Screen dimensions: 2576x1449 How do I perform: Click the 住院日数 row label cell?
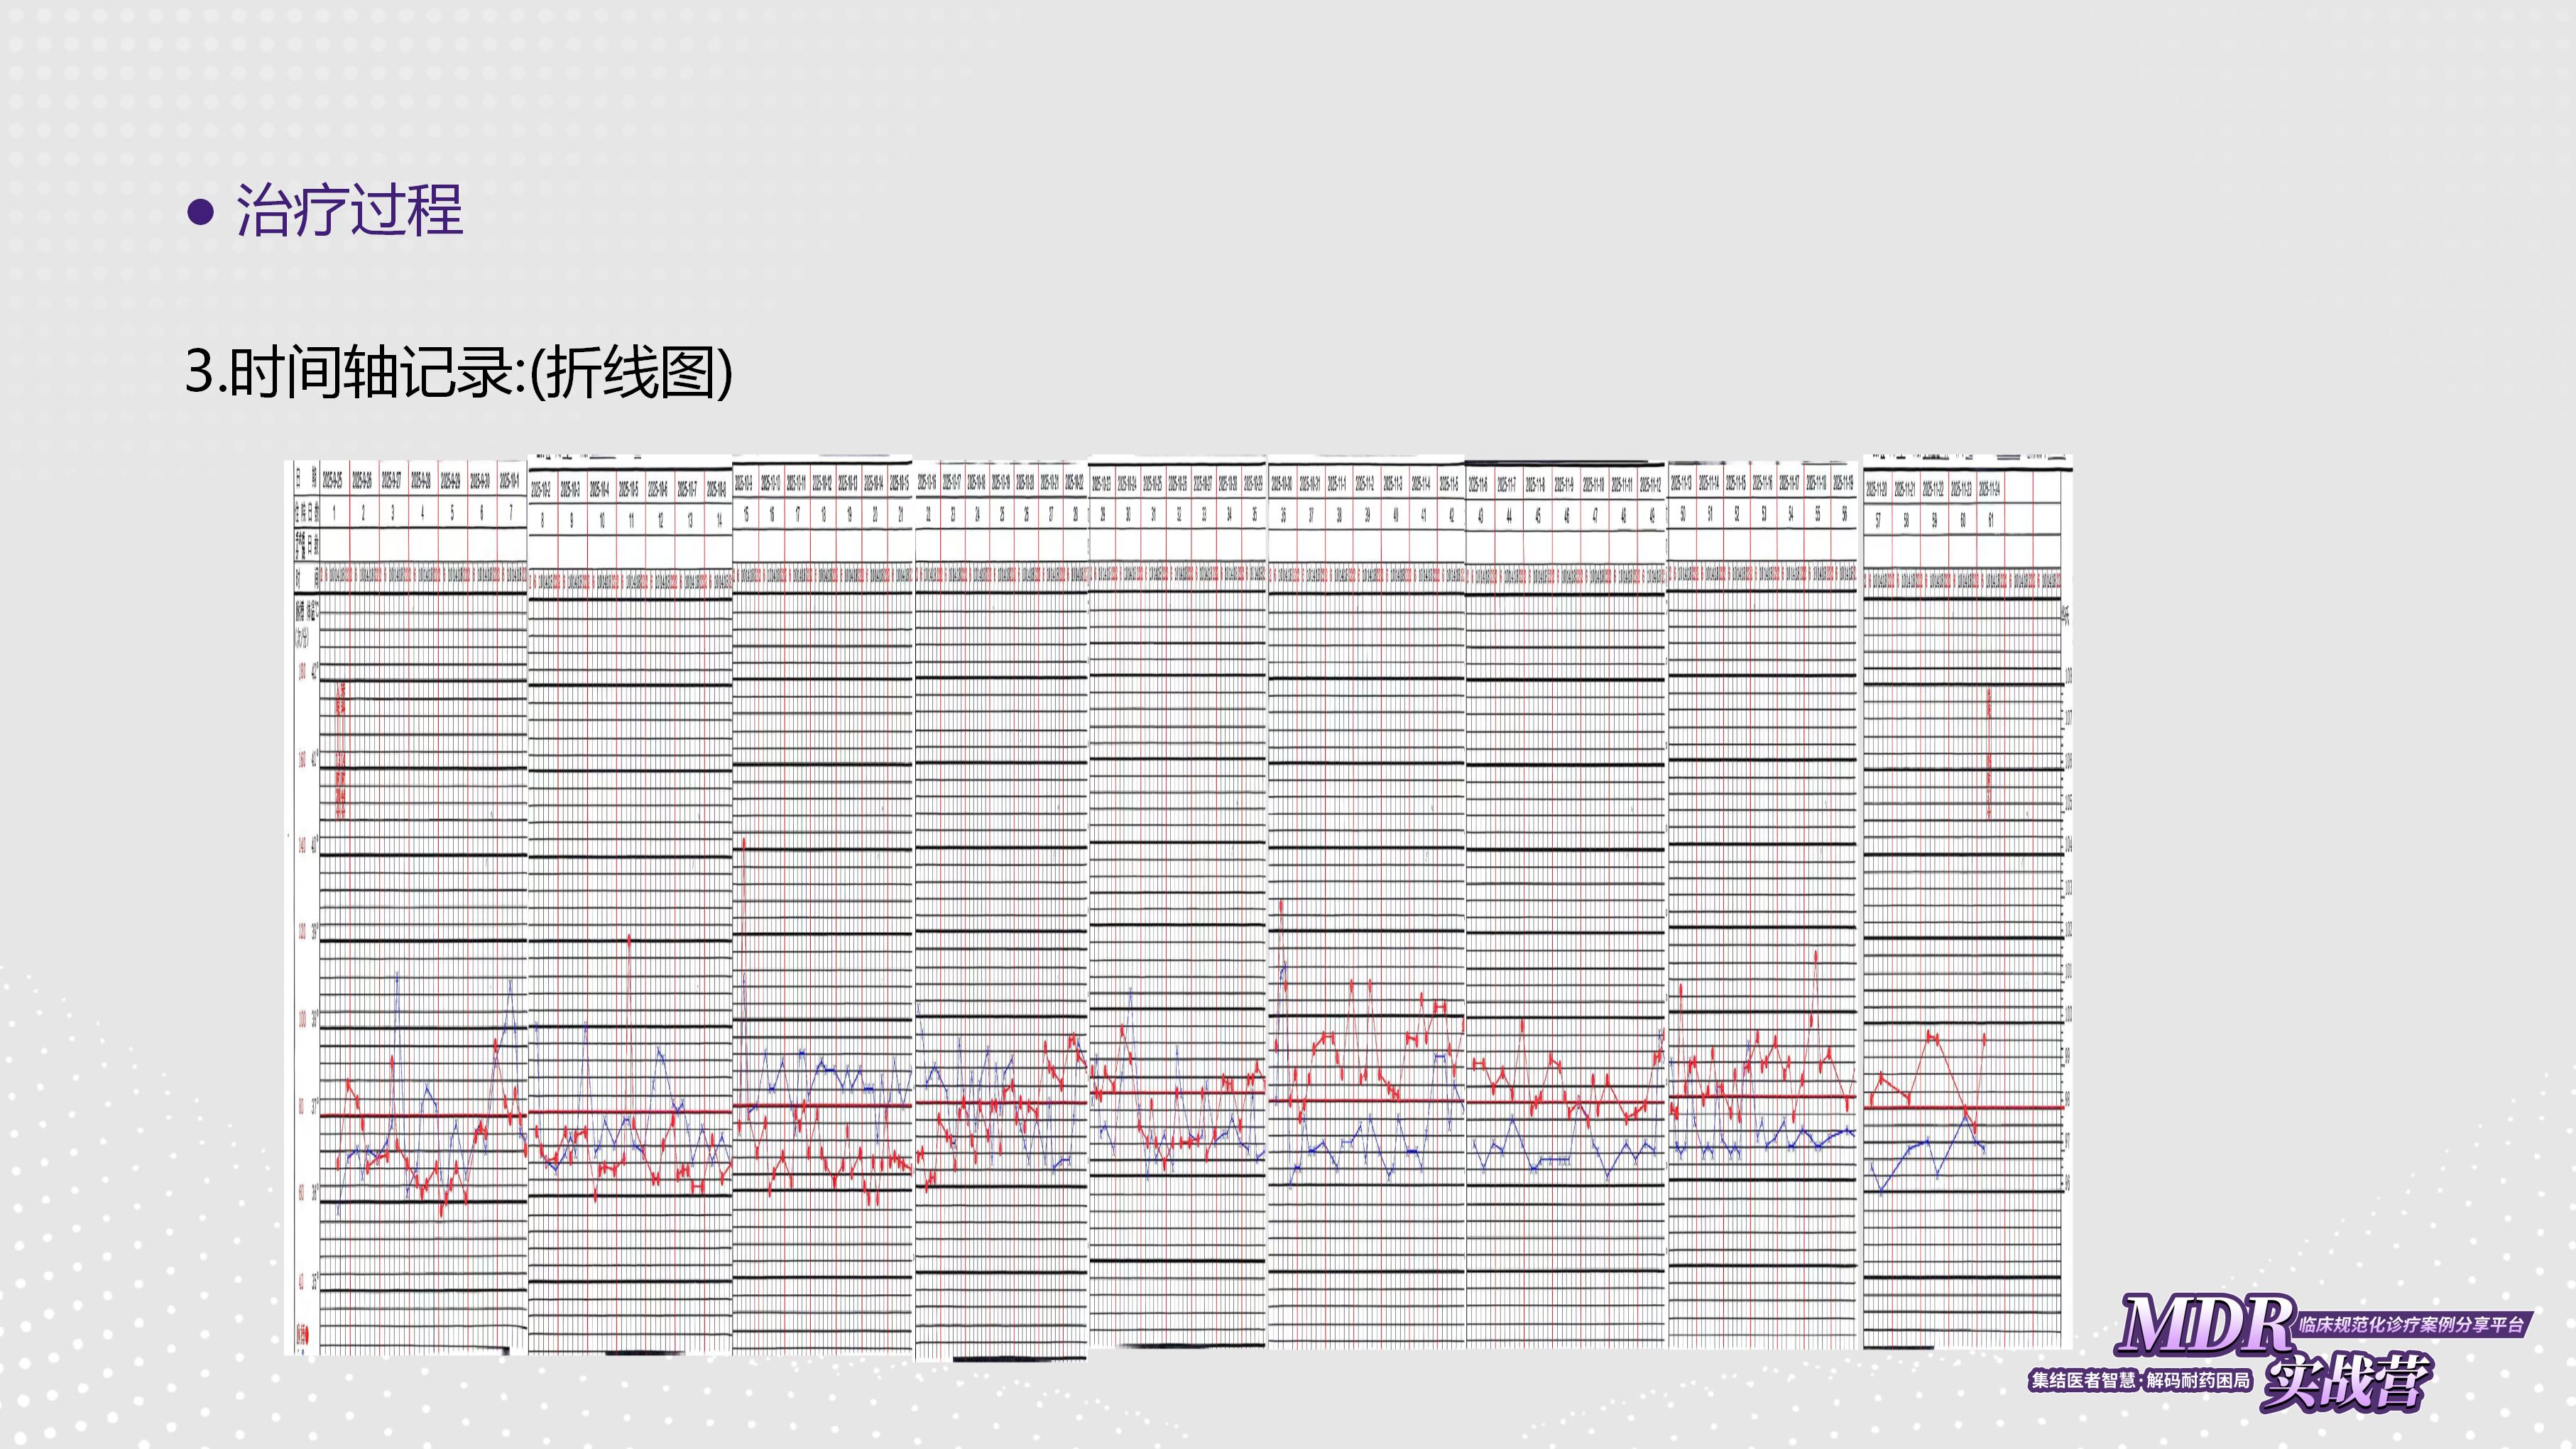click(x=305, y=513)
